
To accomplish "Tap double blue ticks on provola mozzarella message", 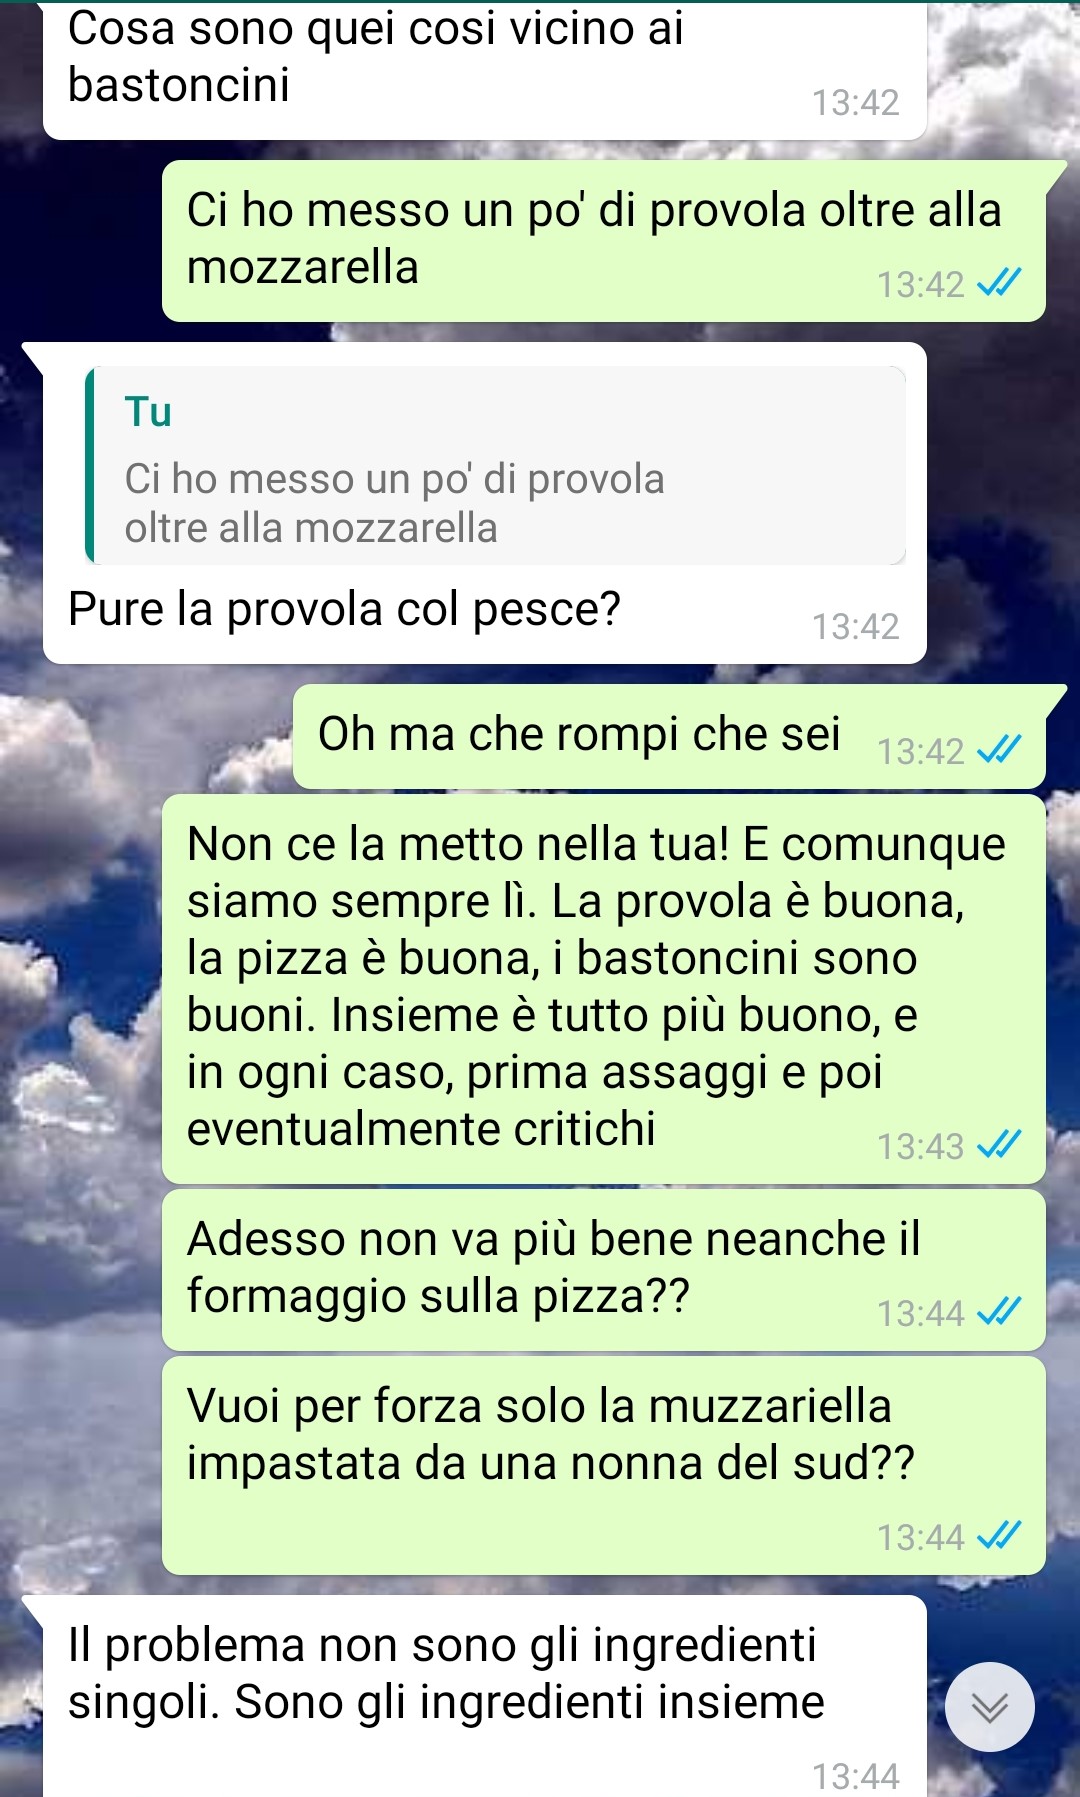I will click(999, 284).
